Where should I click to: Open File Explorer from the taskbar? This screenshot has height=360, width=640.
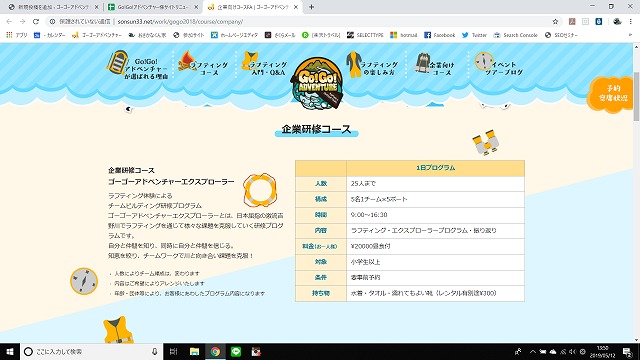point(195,351)
